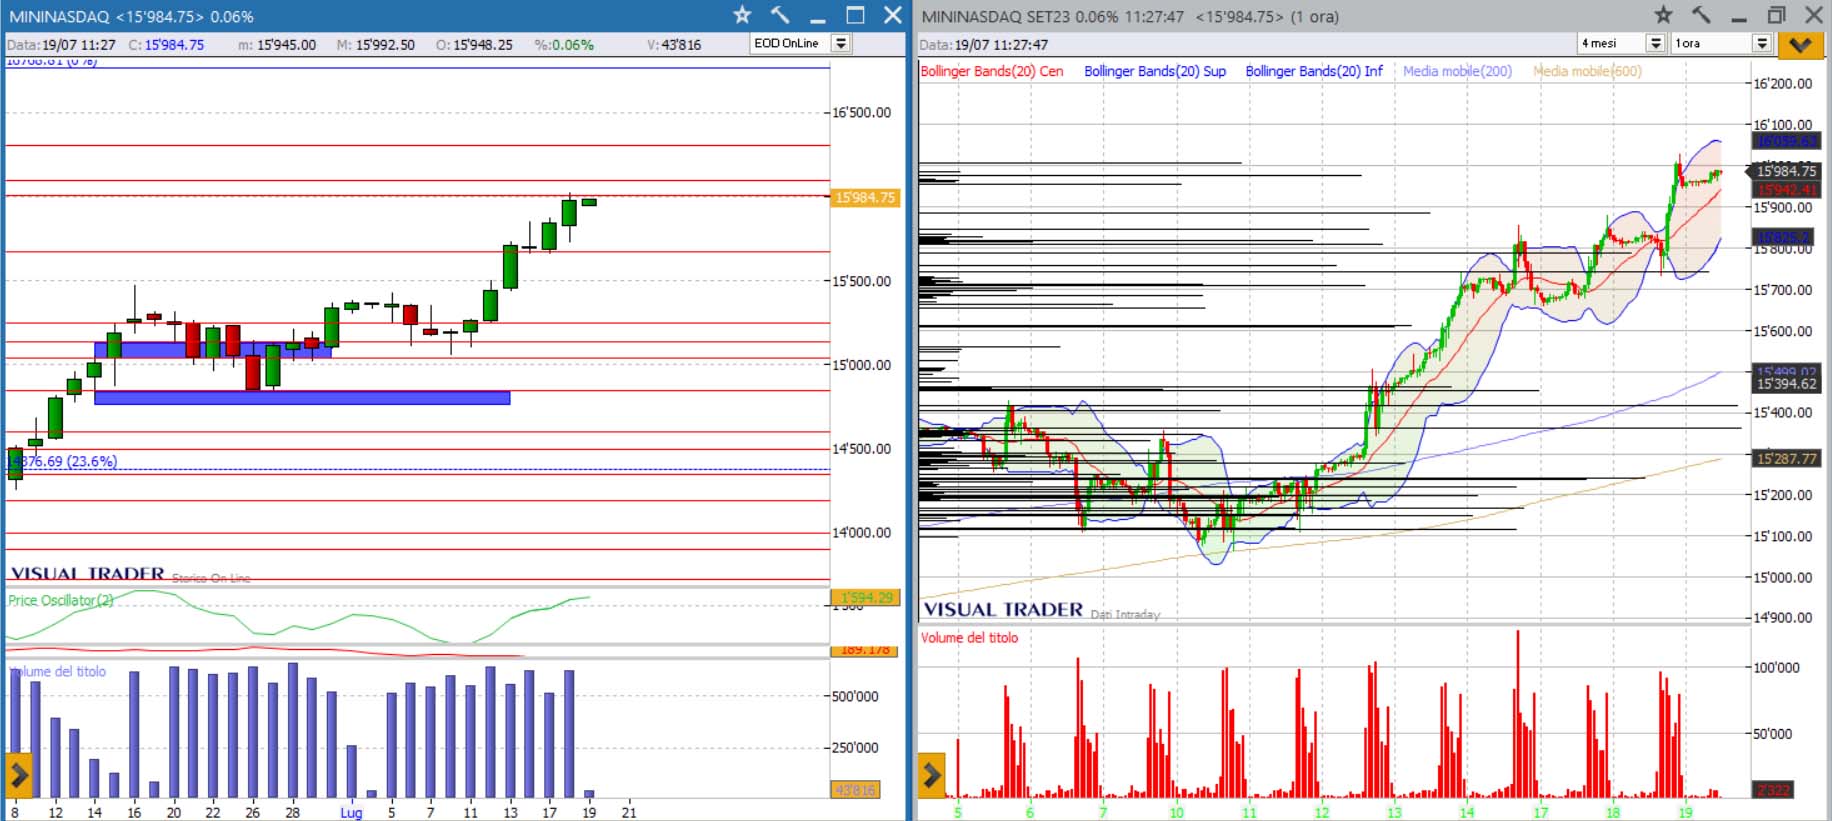The height and width of the screenshot is (821, 1832).
Task: Click the date '19' on intraday chart axis
Action: pos(1685,812)
